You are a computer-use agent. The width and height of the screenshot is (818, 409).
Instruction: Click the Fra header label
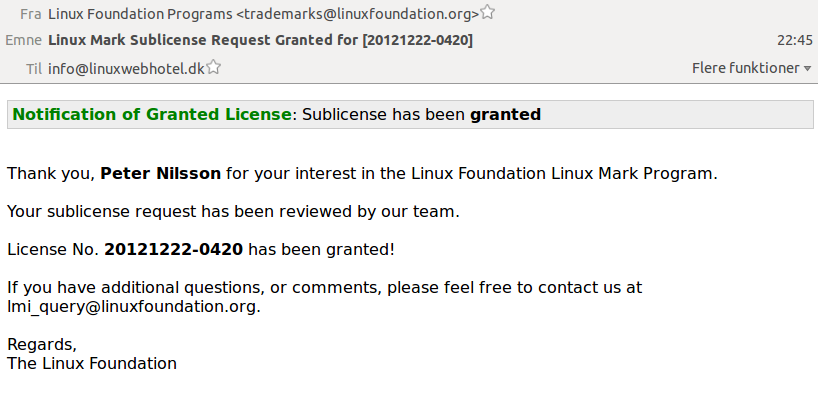pos(30,14)
